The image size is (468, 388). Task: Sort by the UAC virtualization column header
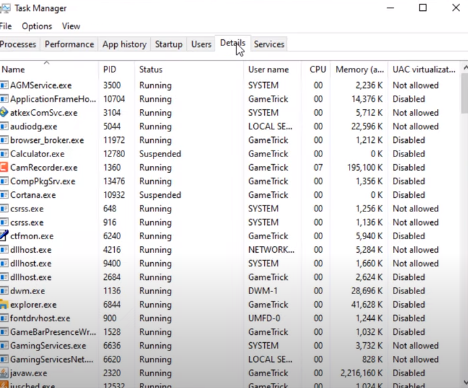coord(424,69)
